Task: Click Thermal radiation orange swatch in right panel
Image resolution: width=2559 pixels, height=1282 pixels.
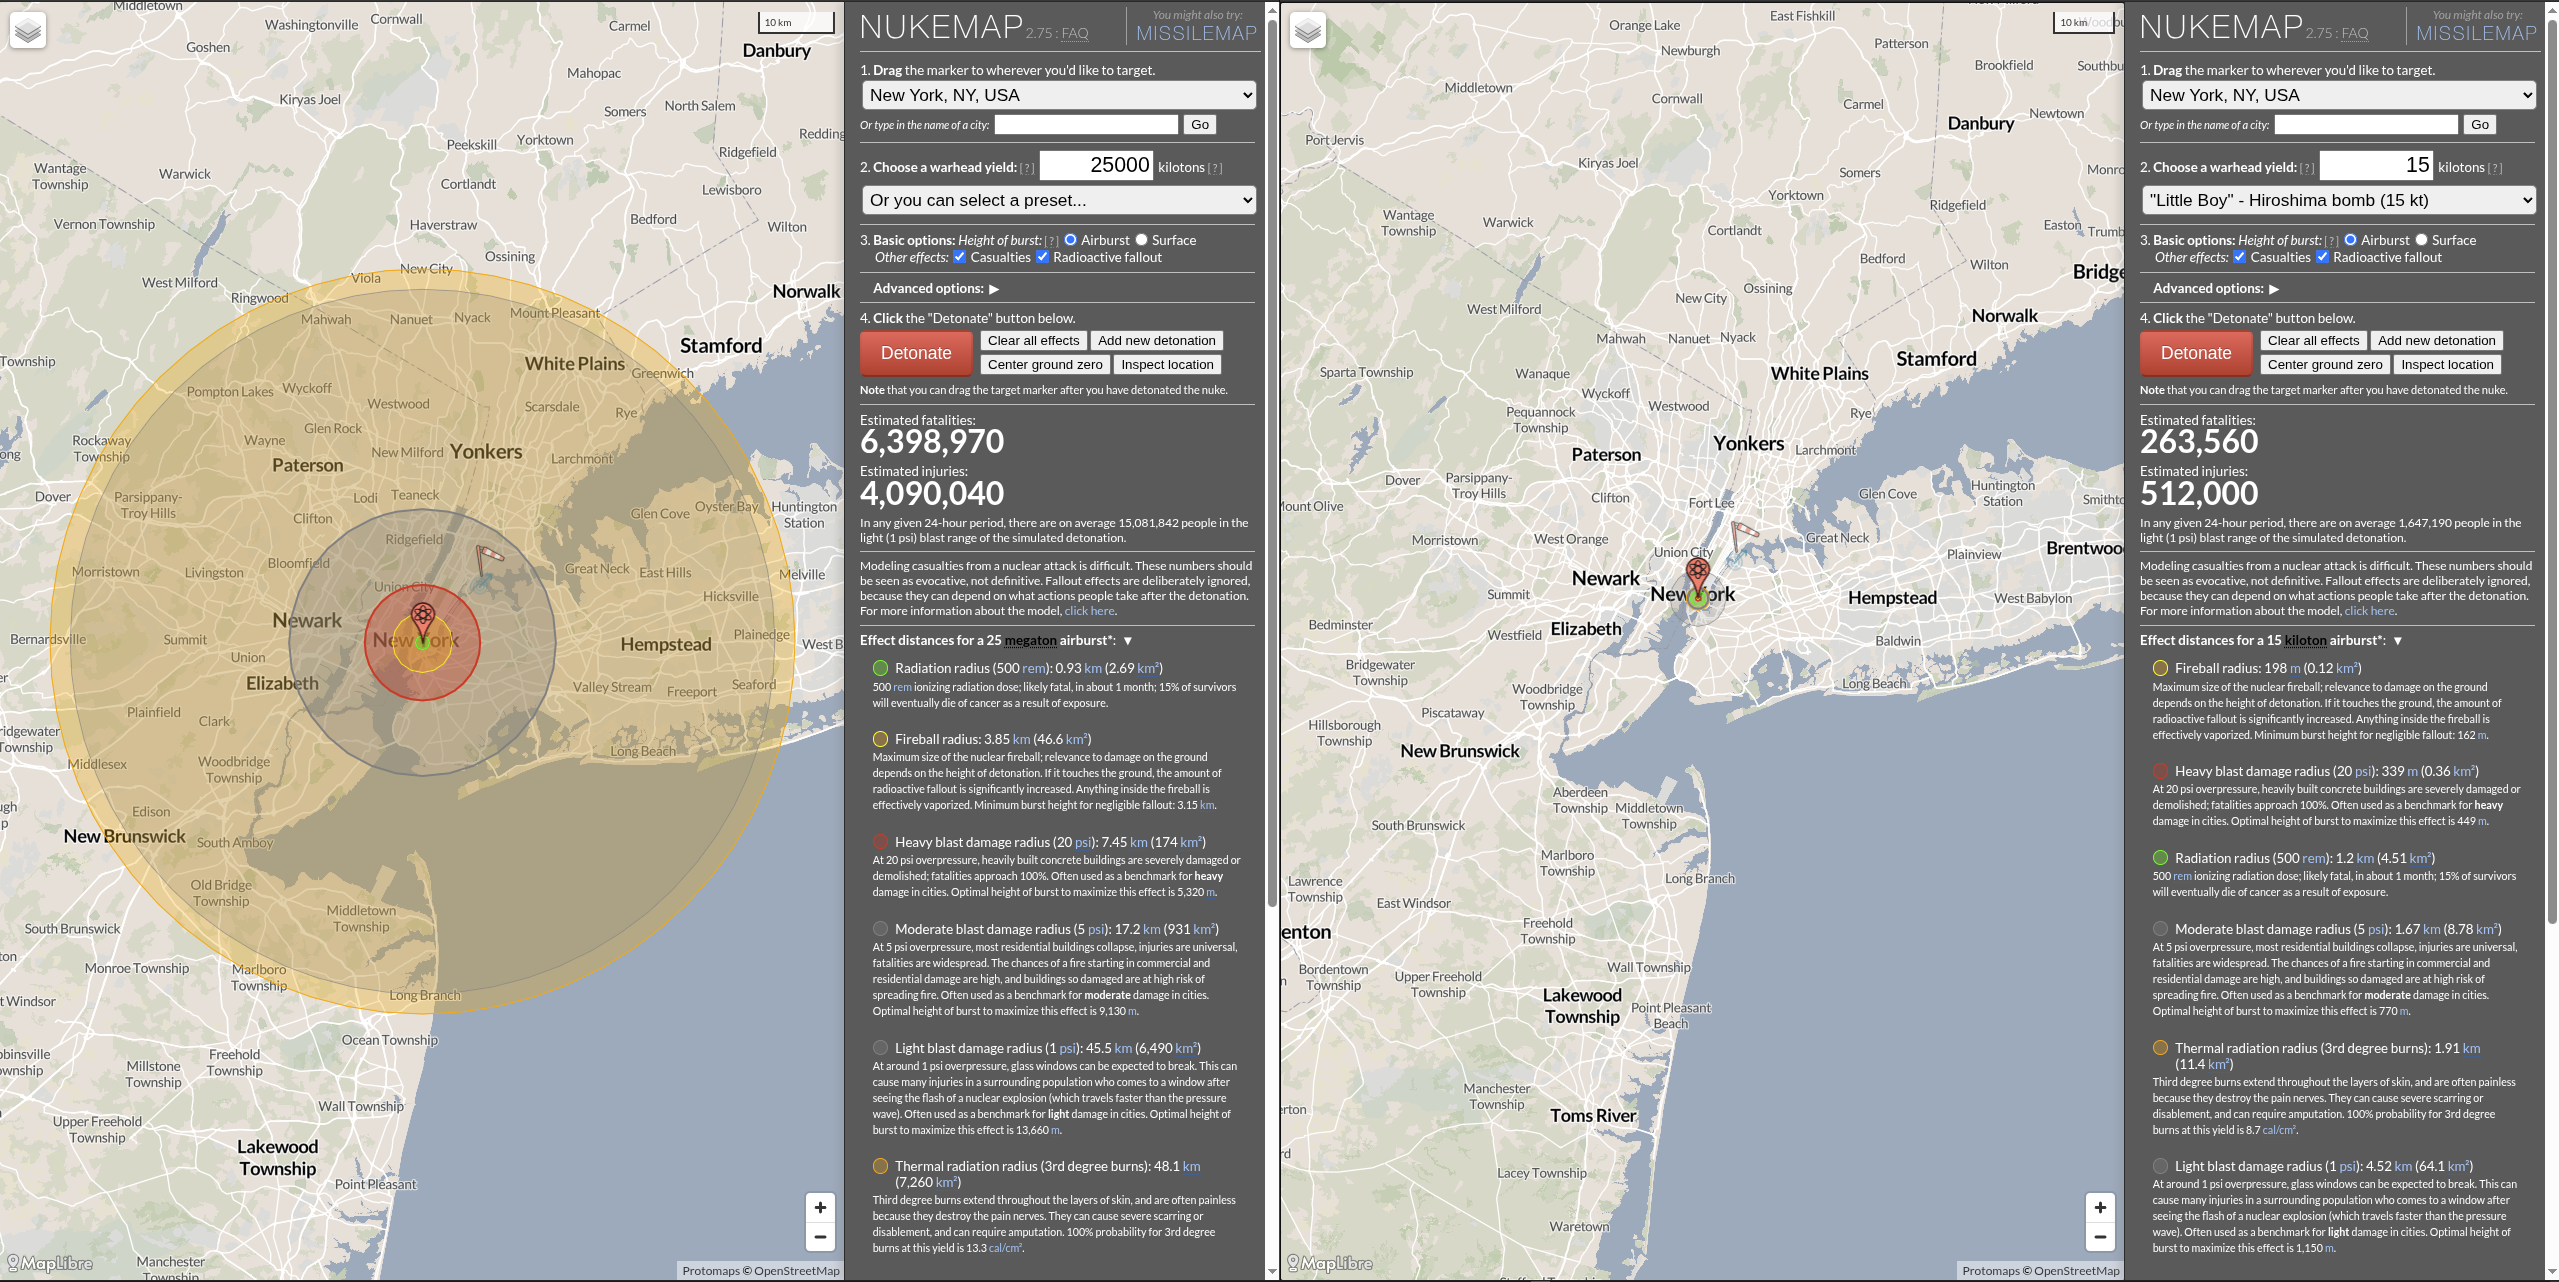Action: 2160,1048
